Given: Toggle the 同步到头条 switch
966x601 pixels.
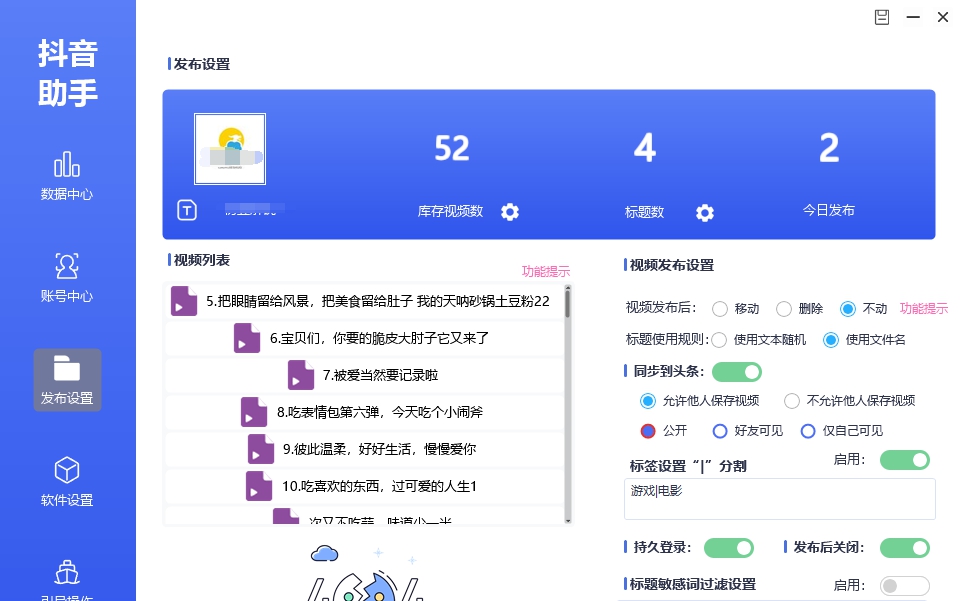Looking at the screenshot, I should pos(736,371).
